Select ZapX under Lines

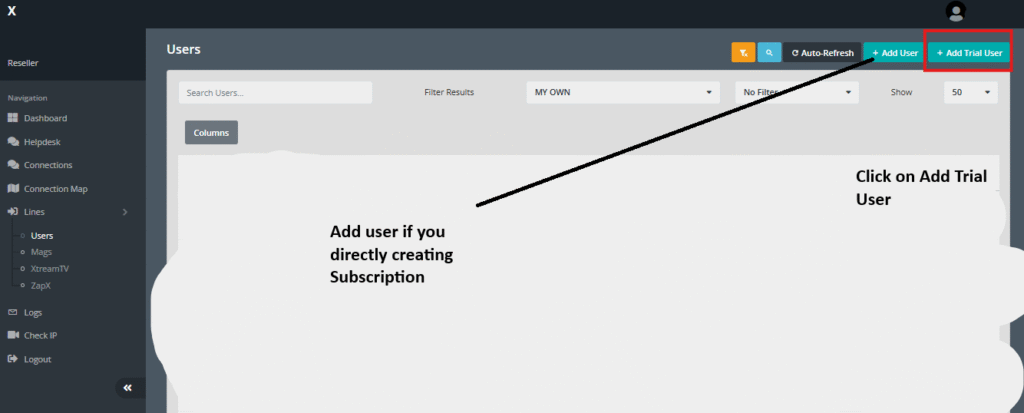pyautogui.click(x=42, y=285)
